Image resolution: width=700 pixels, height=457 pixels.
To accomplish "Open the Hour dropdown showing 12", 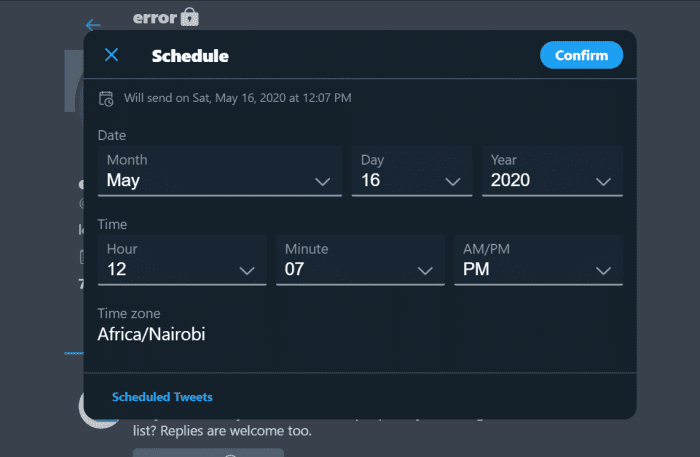I will (182, 260).
